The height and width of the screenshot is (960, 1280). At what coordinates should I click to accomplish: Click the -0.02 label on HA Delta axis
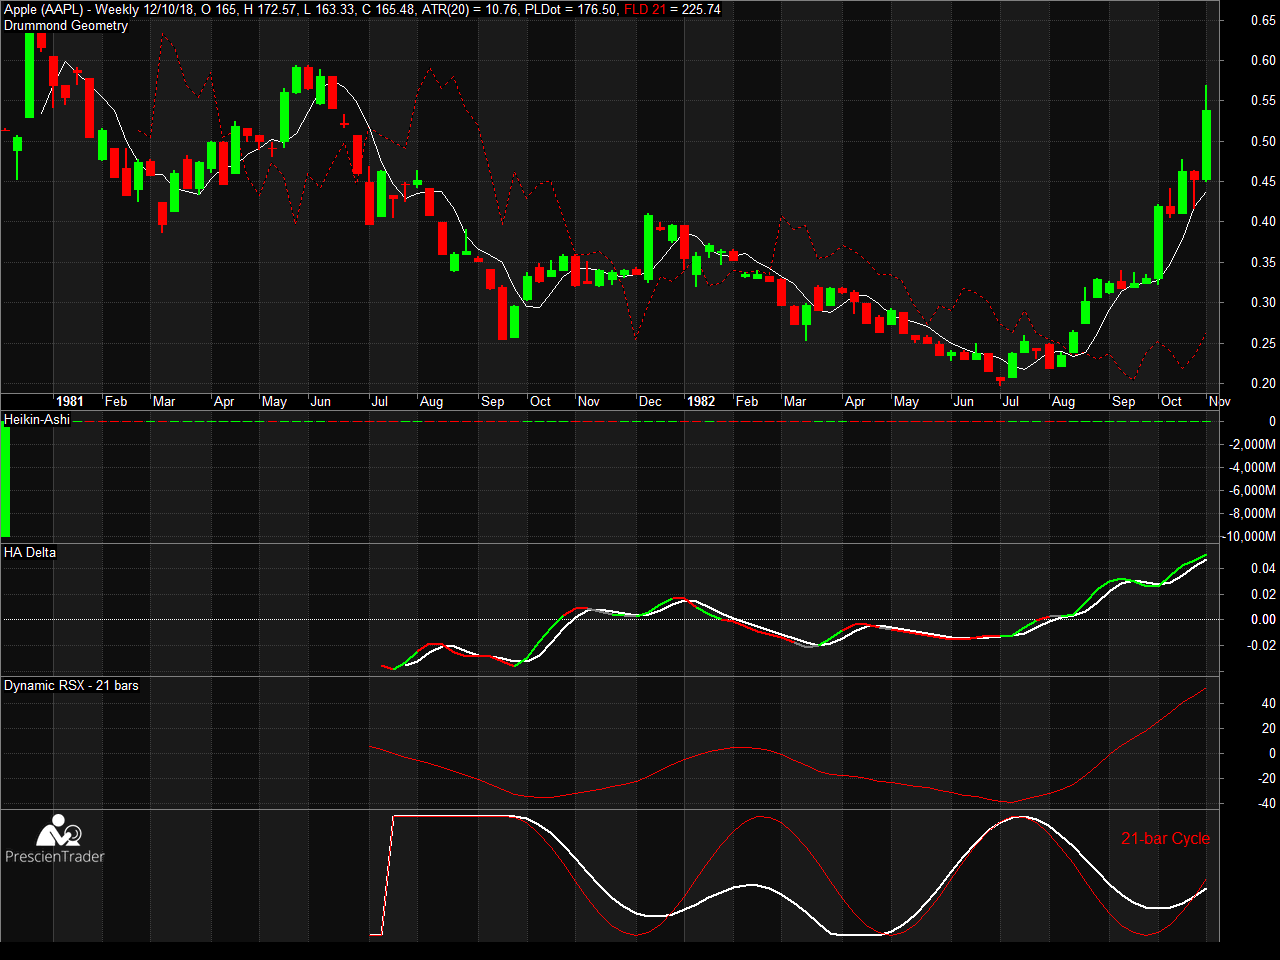pyautogui.click(x=1261, y=645)
